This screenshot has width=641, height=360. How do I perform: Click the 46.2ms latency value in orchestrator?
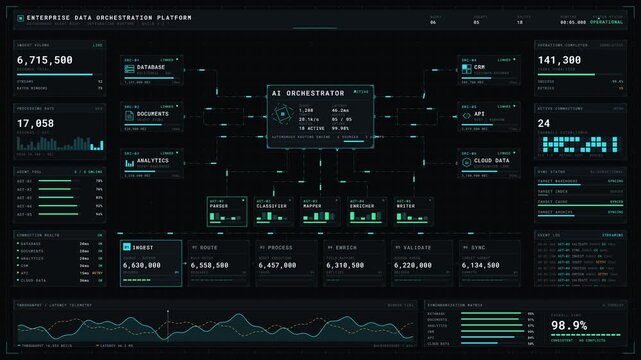(340, 110)
